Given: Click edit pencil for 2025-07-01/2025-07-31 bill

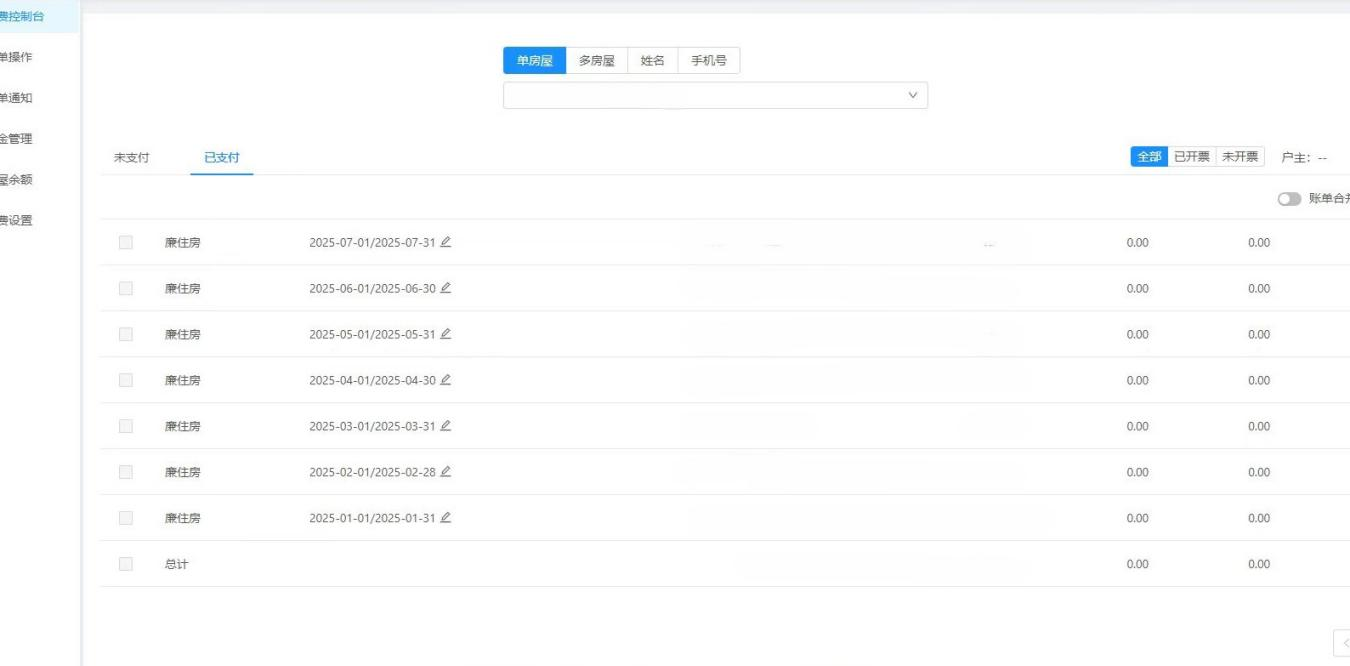Looking at the screenshot, I should pos(446,242).
